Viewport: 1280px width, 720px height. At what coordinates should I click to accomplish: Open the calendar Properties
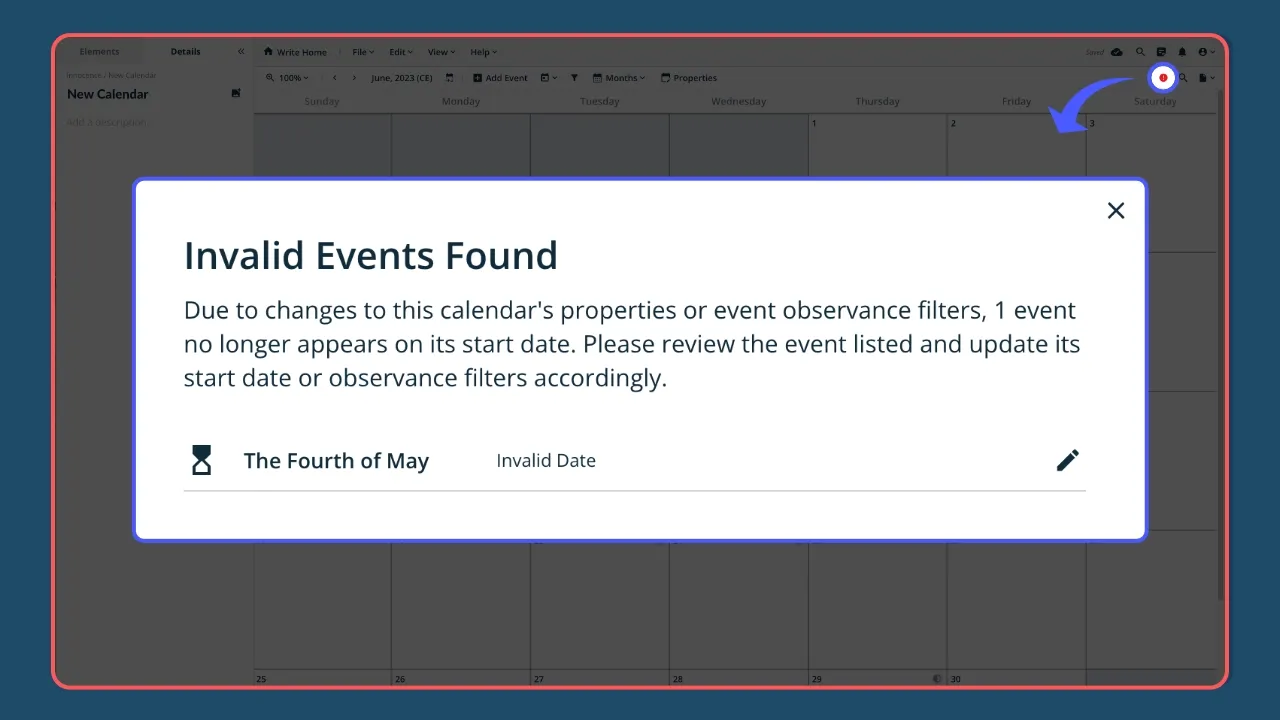pos(689,77)
